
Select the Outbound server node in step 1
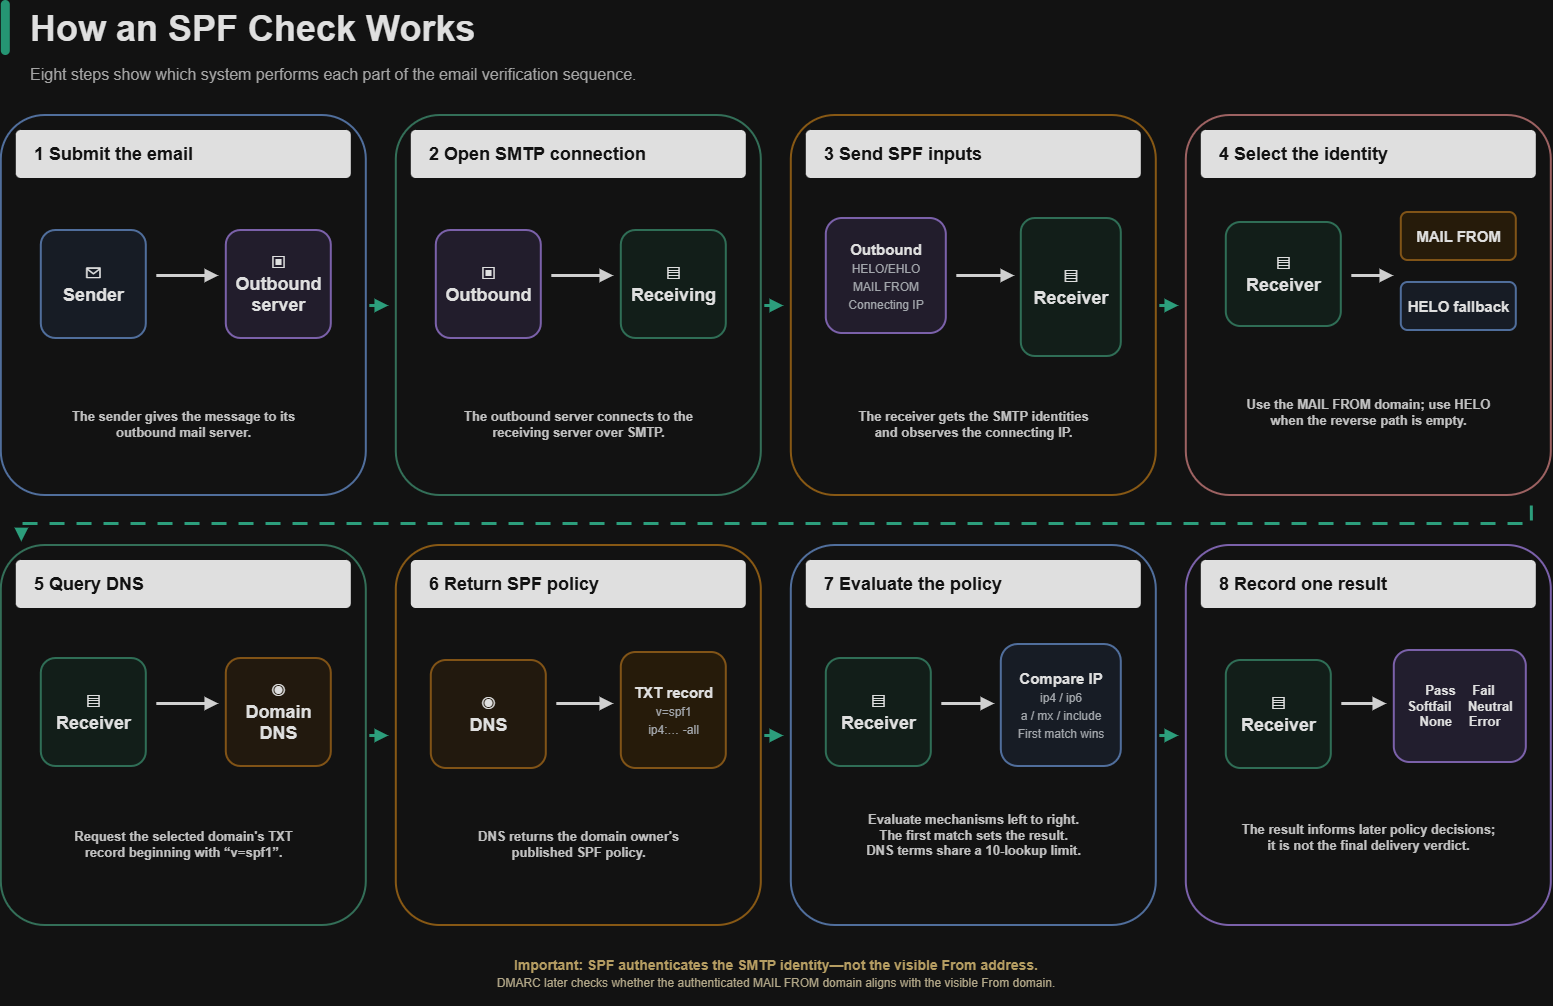tap(278, 284)
